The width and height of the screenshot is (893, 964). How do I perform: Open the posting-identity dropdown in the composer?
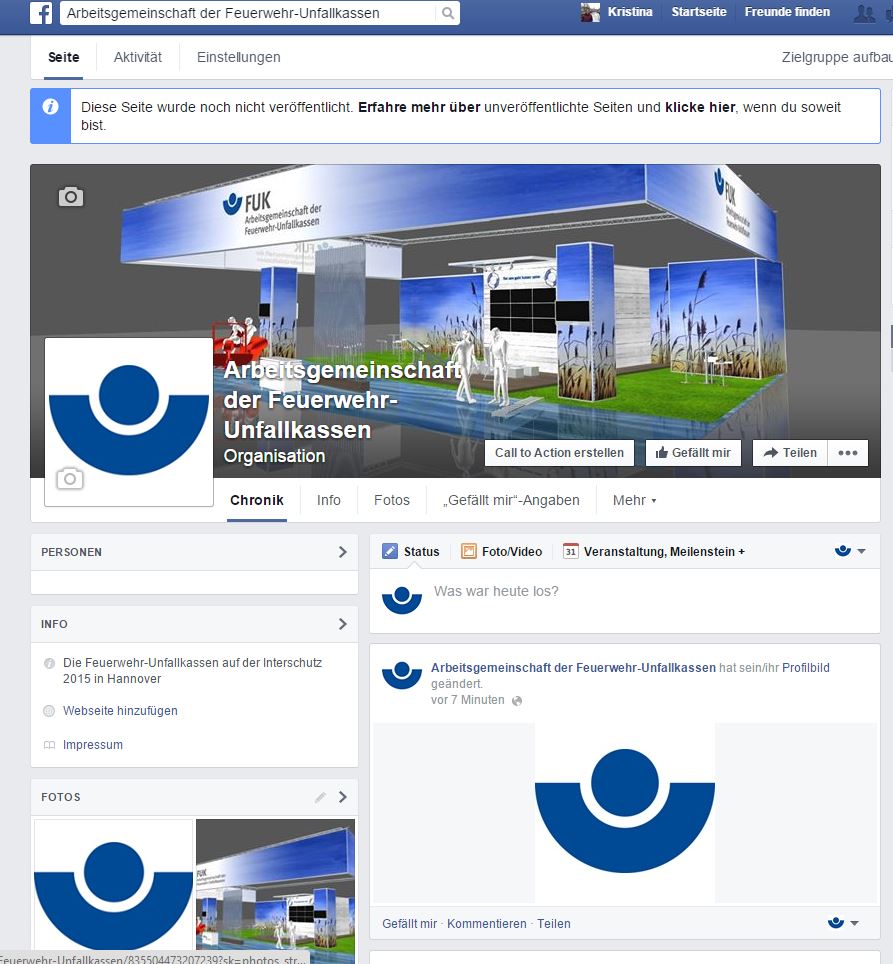tap(851, 551)
